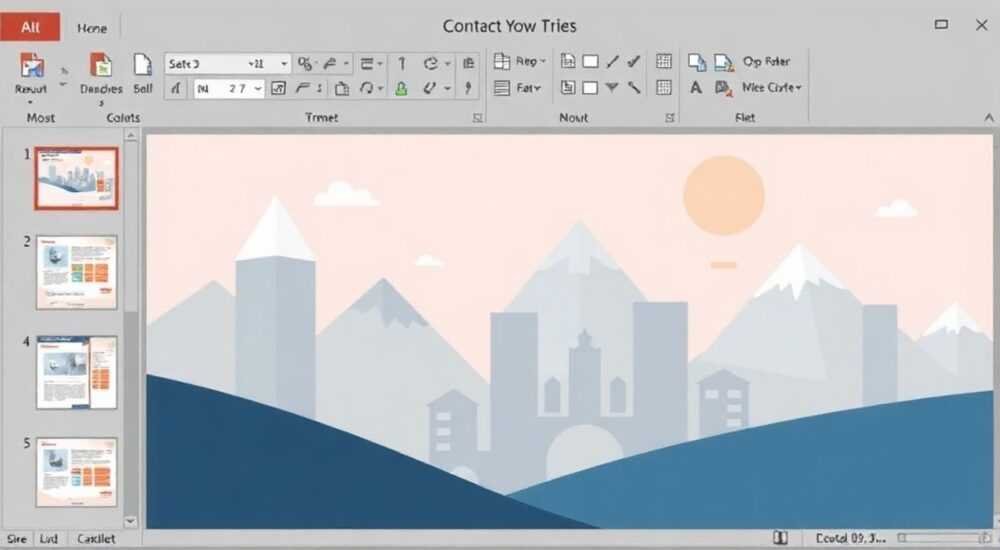Click the percent symbol formatting icon
The width and height of the screenshot is (1000, 550).
pyautogui.click(x=305, y=63)
